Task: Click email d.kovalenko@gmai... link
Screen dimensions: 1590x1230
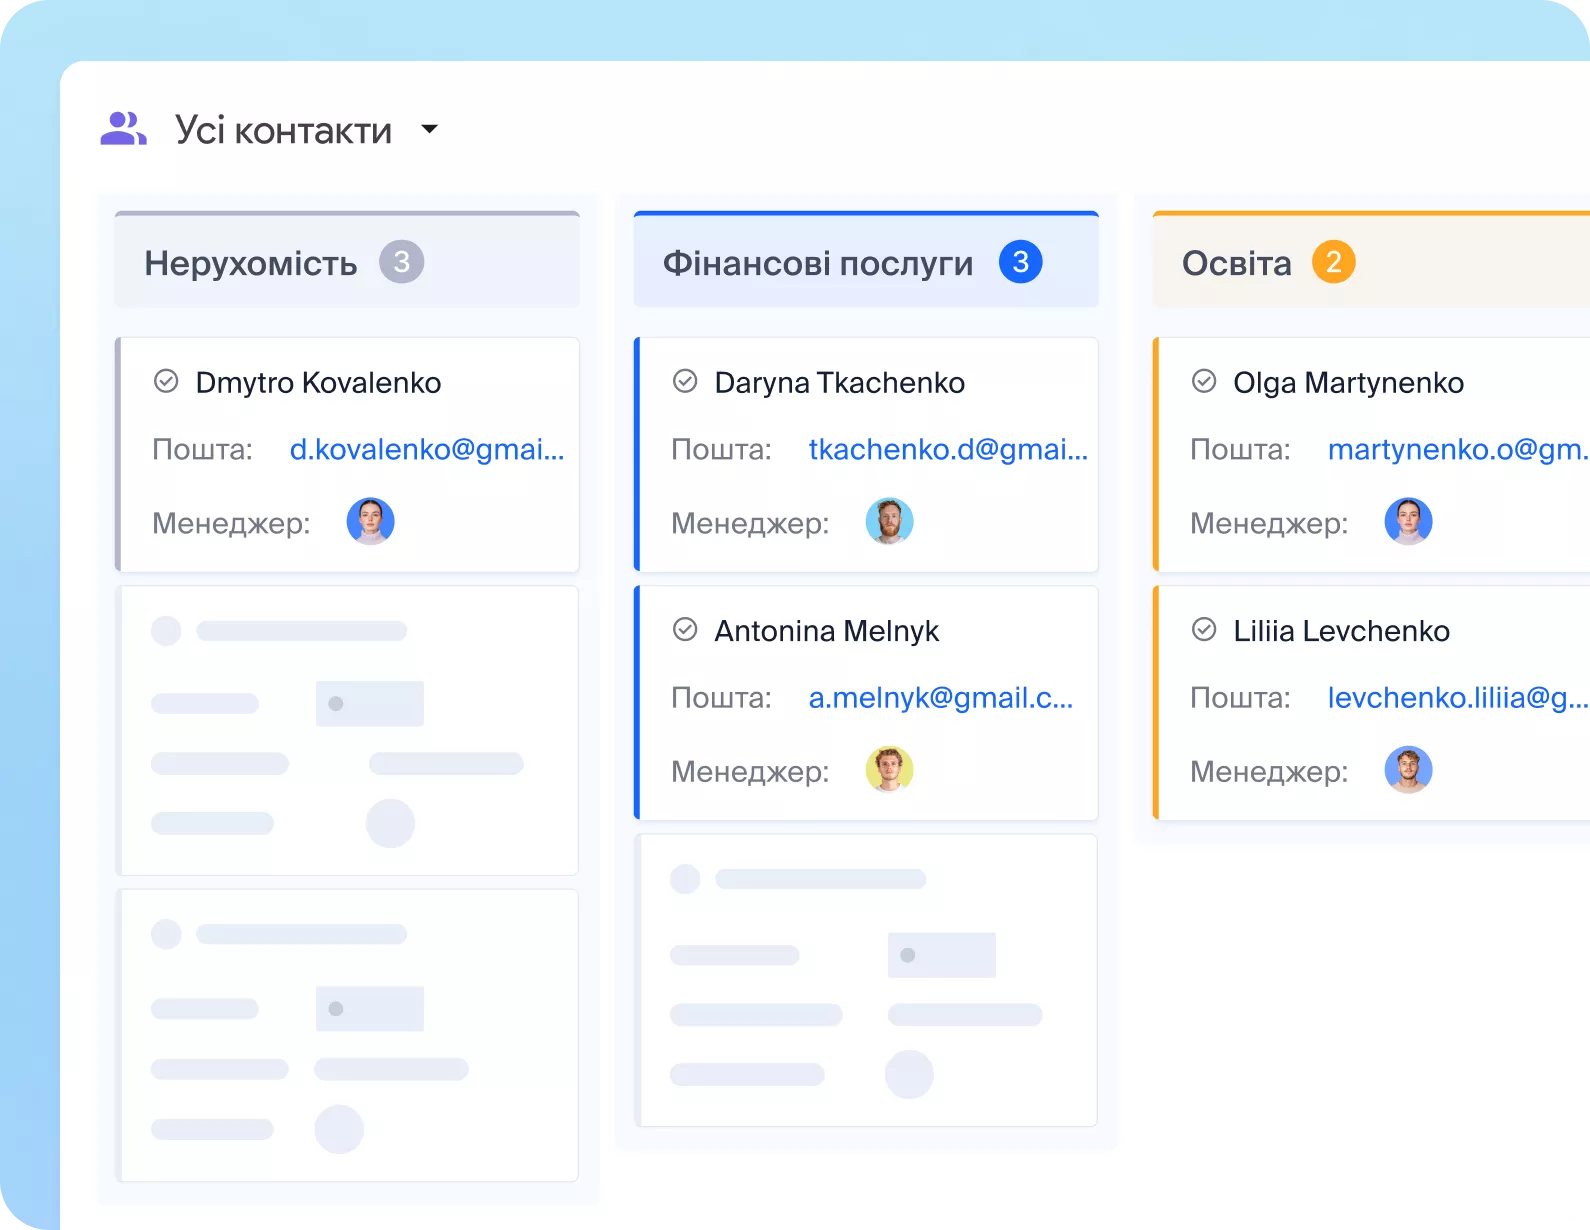Action: click(427, 450)
